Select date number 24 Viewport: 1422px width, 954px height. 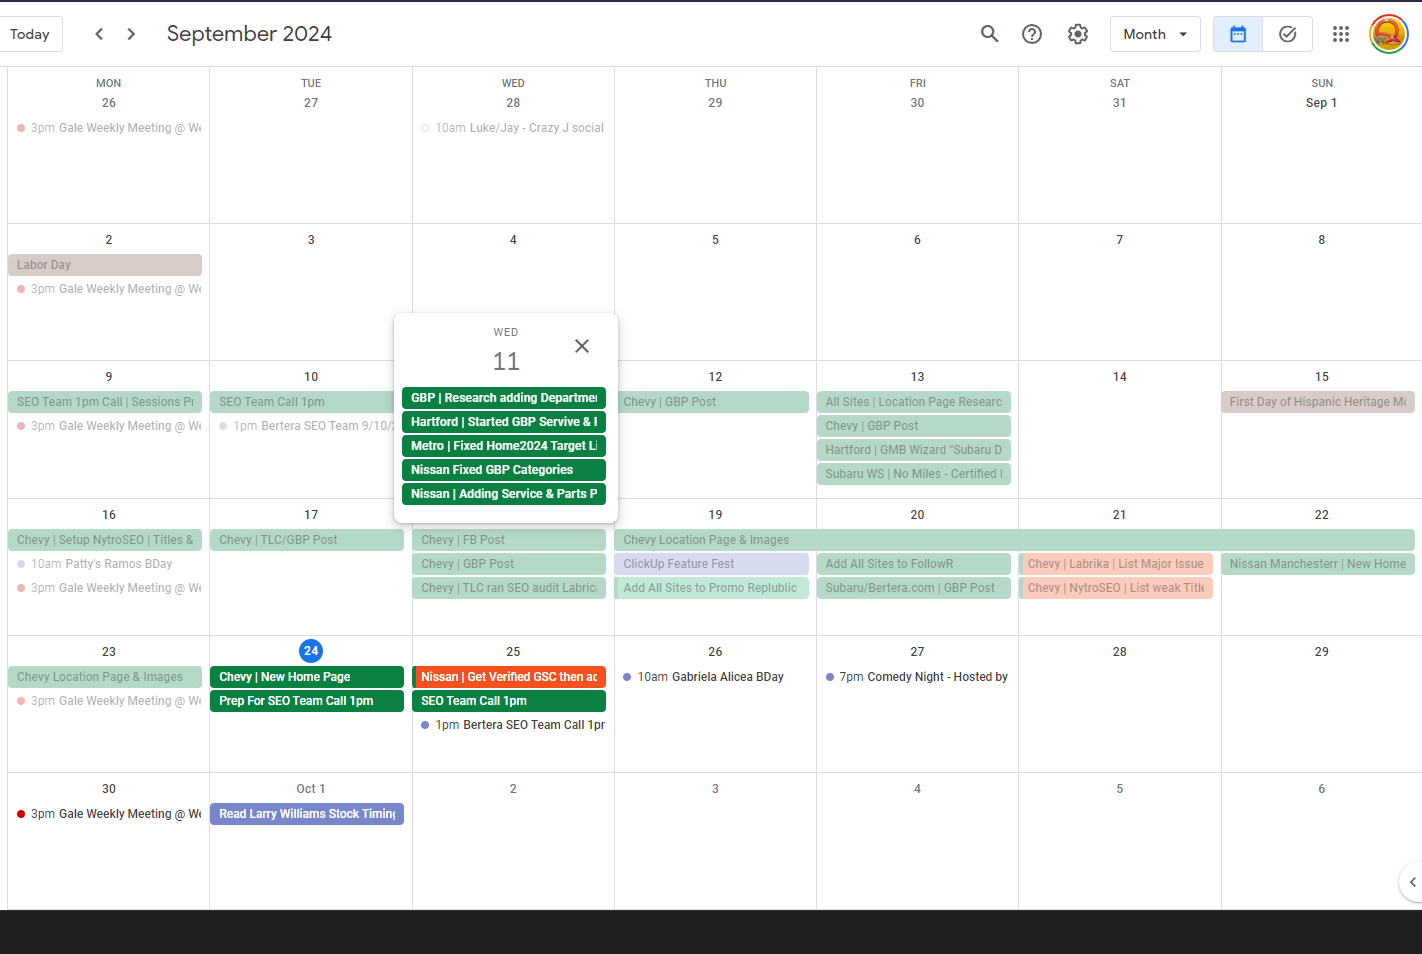click(311, 651)
